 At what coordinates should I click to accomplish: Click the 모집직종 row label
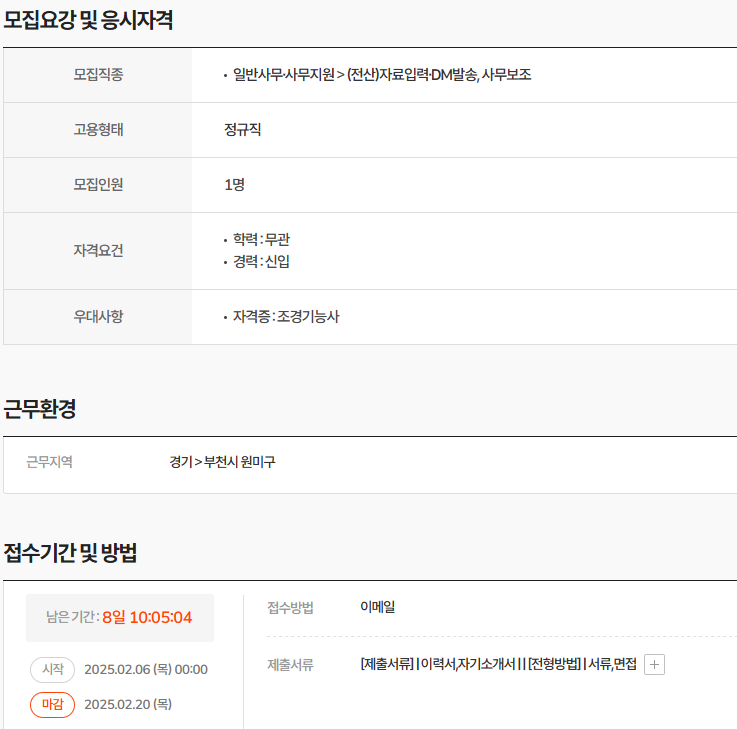pos(98,75)
